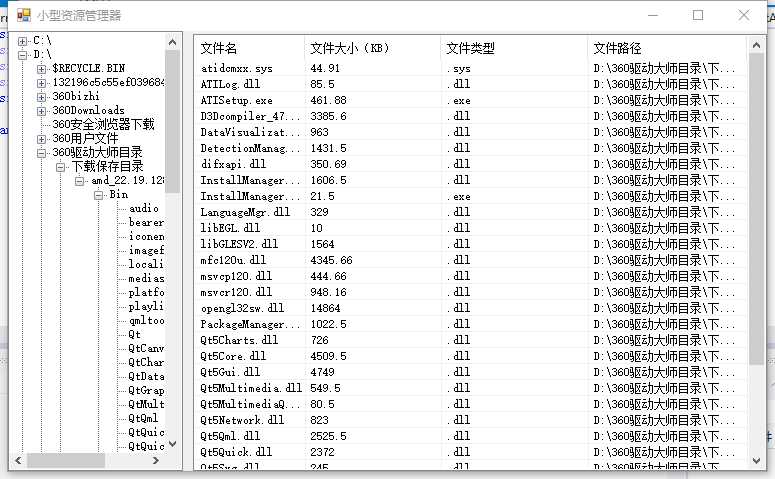775x479 pixels.
Task: Expand the $RECYCLE.BIN folder
Action: (42, 69)
